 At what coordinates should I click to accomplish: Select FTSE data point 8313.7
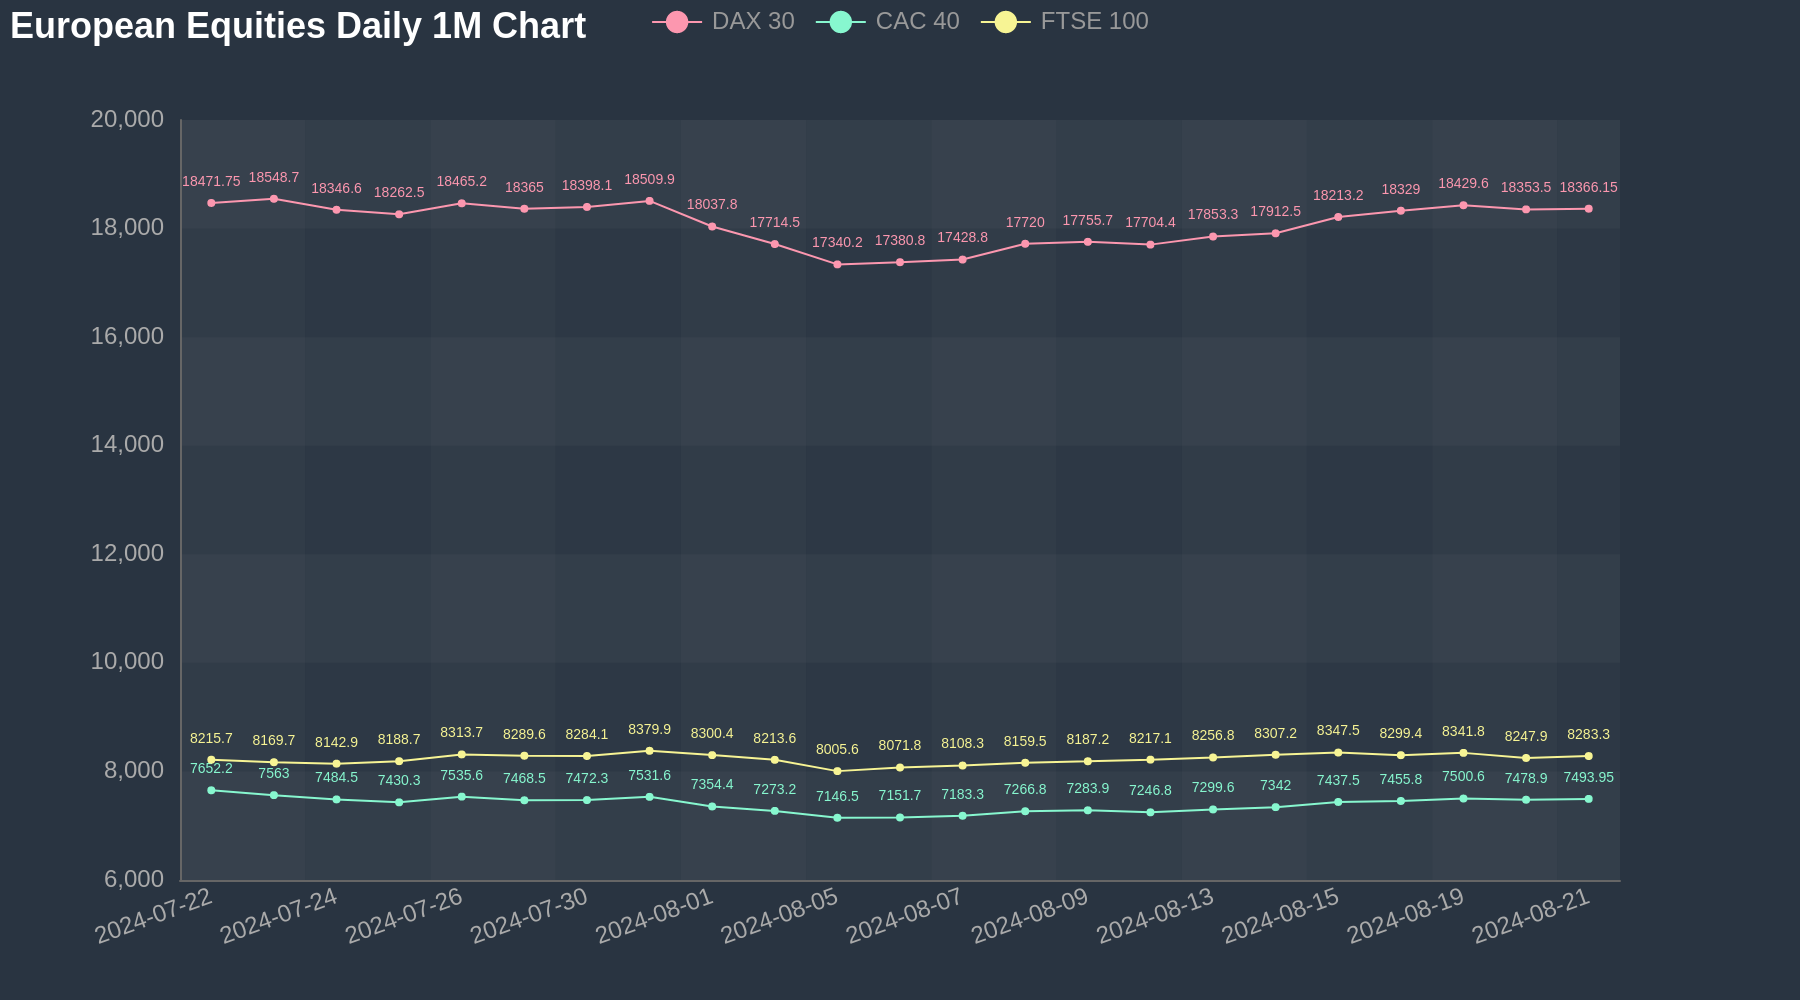click(x=462, y=754)
